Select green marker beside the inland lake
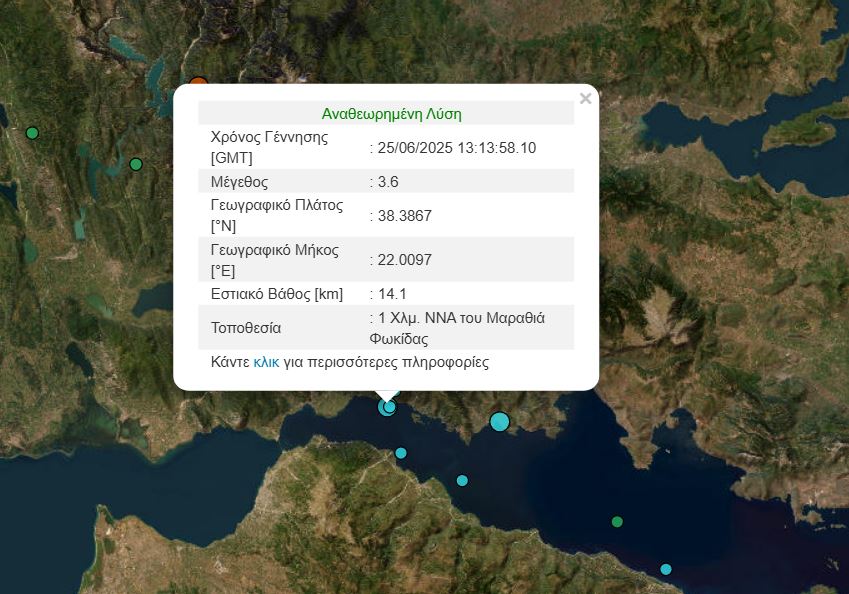 coord(136,164)
